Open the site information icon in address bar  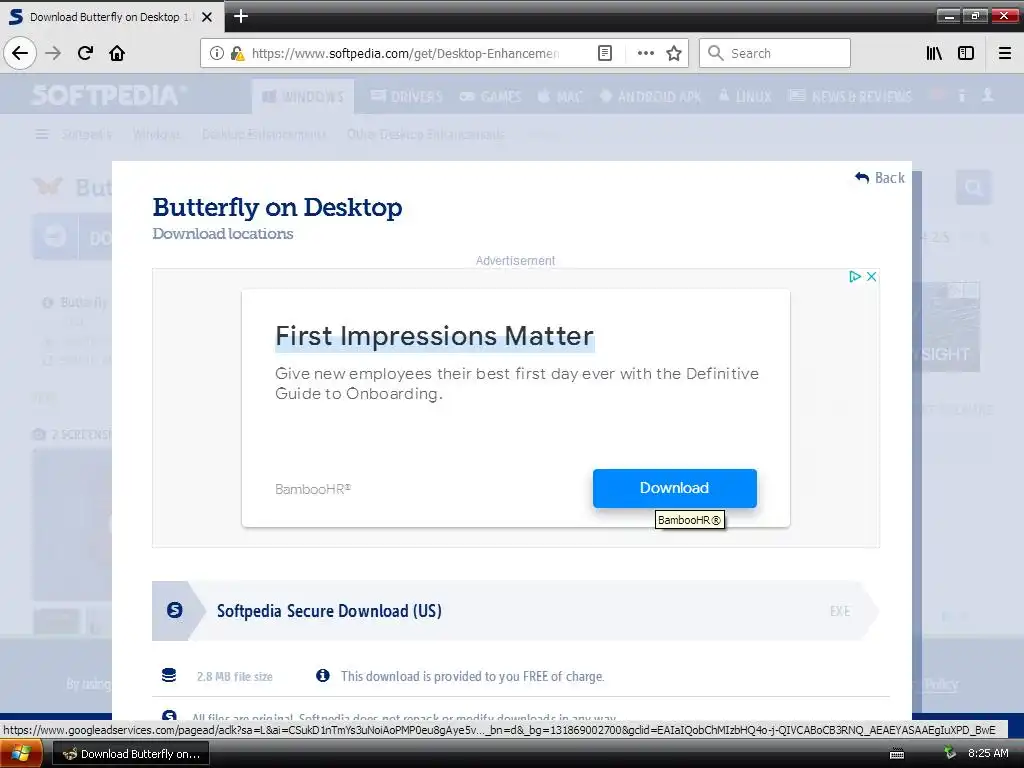click(216, 53)
